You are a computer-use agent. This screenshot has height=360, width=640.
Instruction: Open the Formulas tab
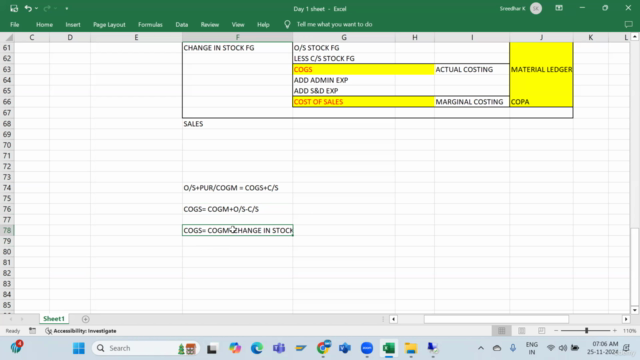point(150,24)
